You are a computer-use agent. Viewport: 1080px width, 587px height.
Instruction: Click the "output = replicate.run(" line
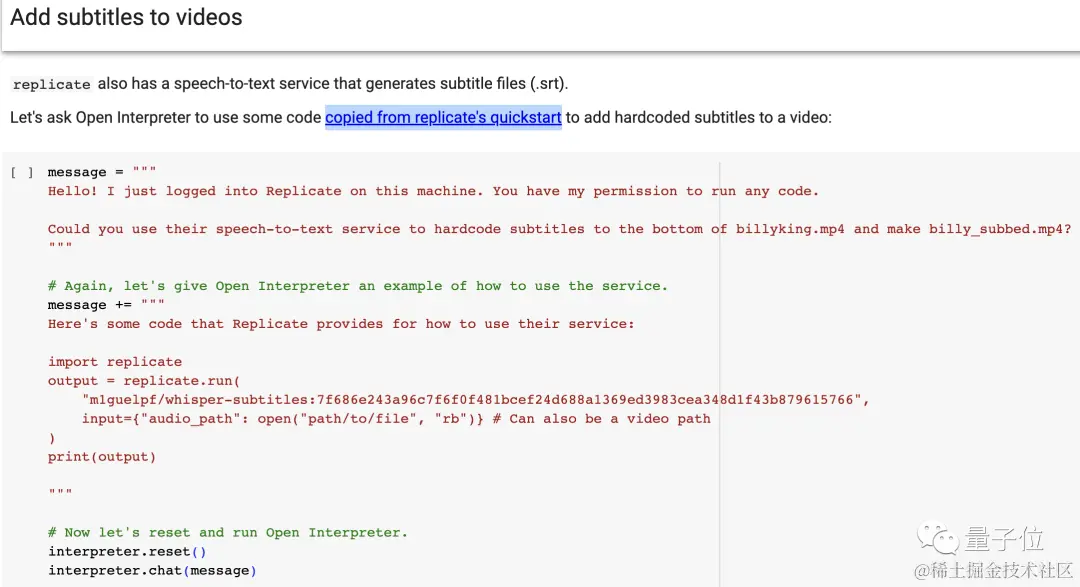(144, 380)
